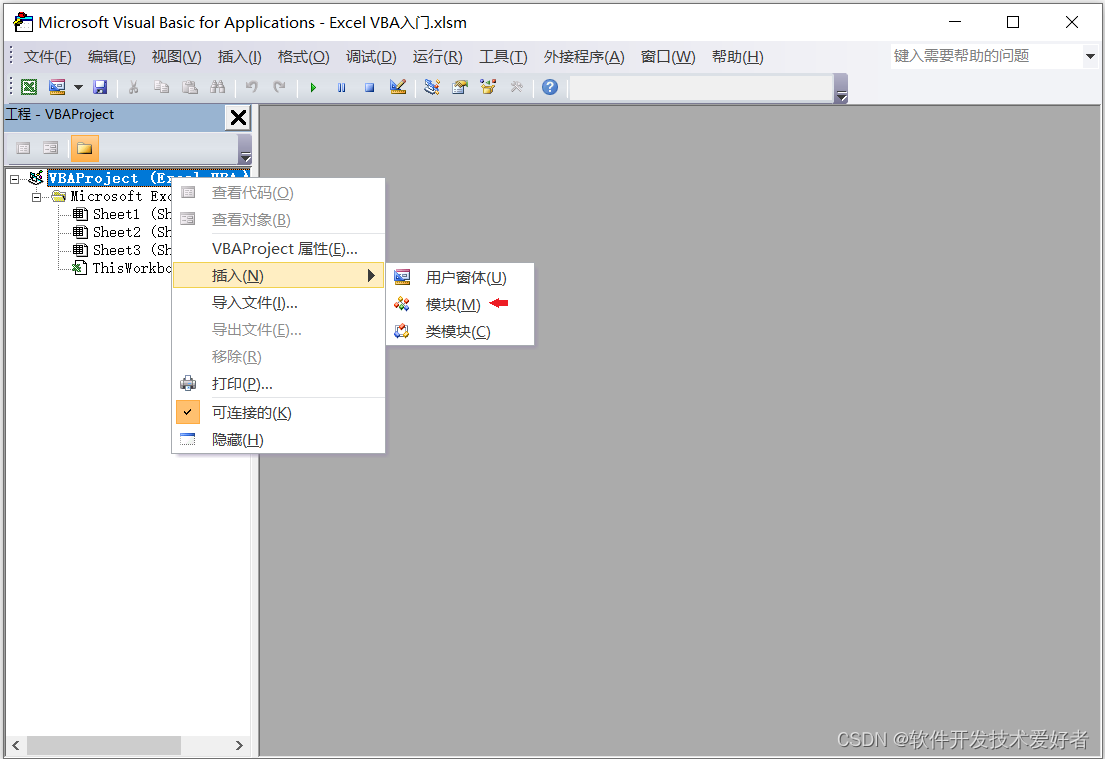Choose 打印(P)... from context menu
Image resolution: width=1105 pixels, height=759 pixels.
[279, 384]
